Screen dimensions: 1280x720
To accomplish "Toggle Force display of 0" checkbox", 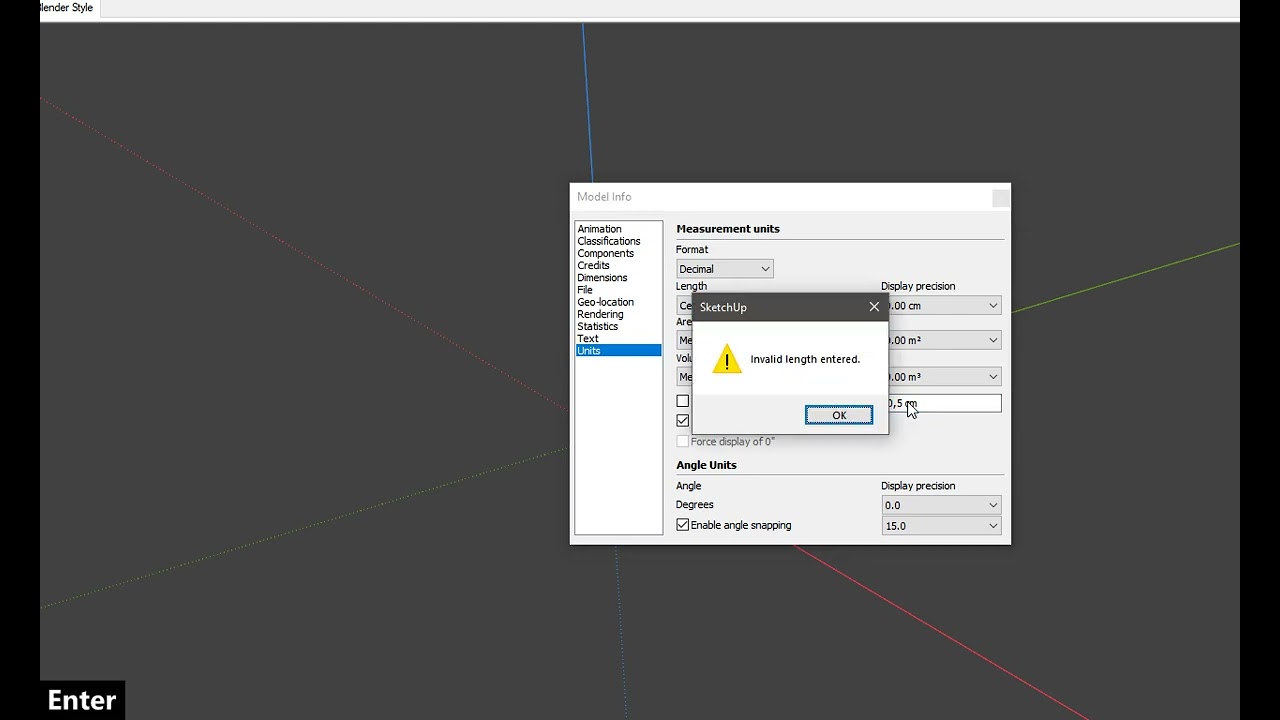I will 683,441.
